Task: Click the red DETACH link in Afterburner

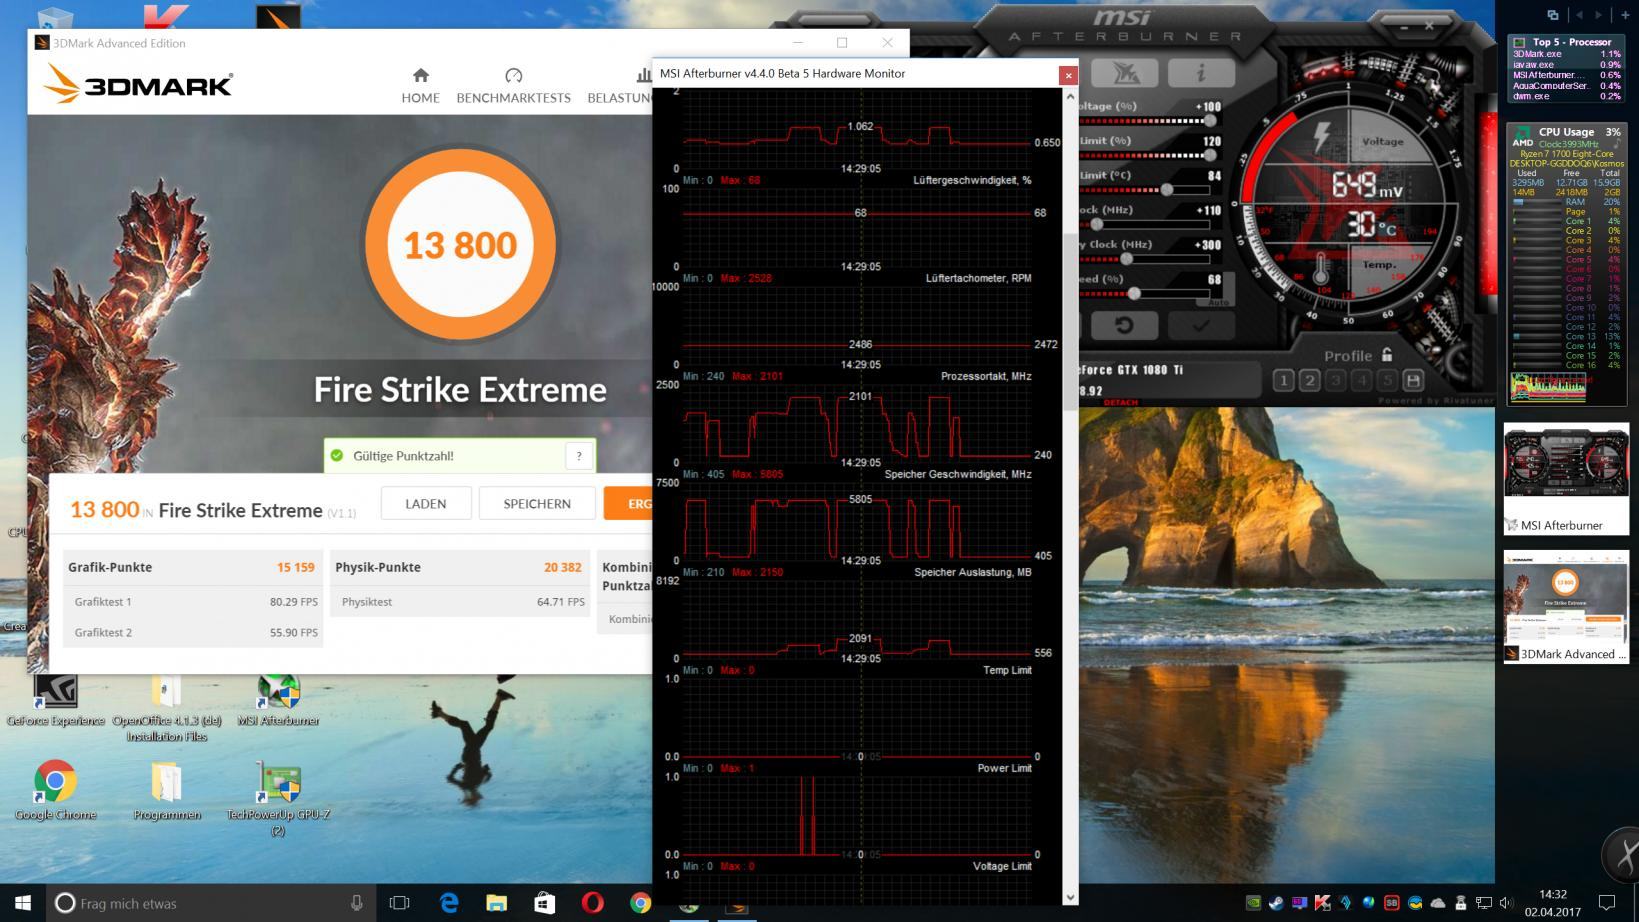Action: (x=1121, y=402)
